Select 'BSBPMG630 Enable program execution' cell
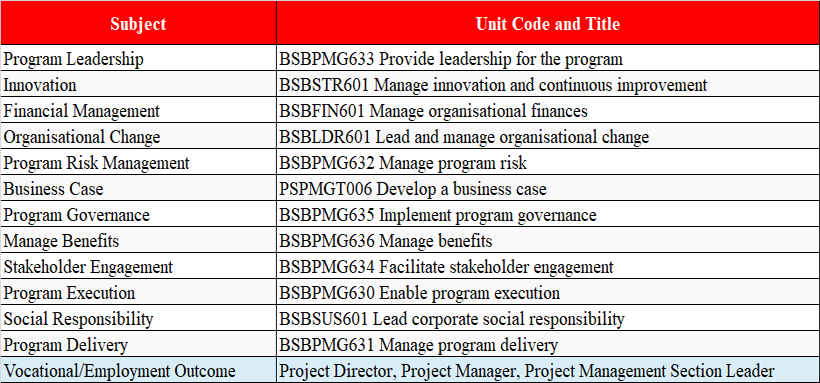Image resolution: width=820 pixels, height=383 pixels. [x=548, y=292]
